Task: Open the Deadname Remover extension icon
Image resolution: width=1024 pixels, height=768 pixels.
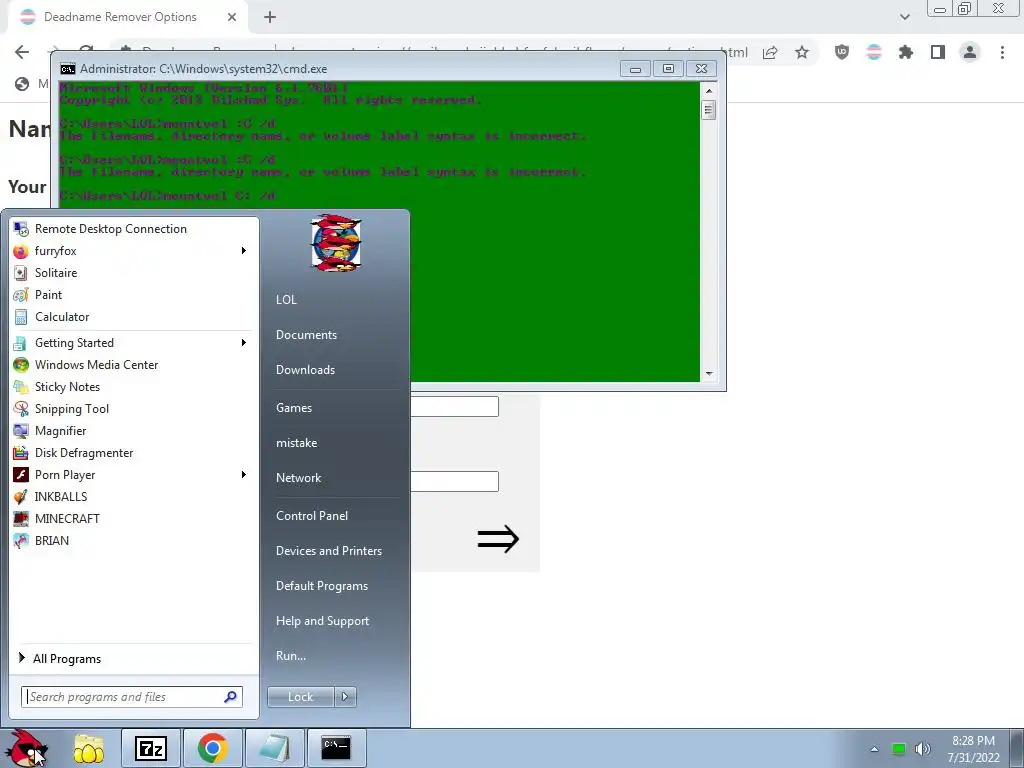Action: [x=874, y=52]
